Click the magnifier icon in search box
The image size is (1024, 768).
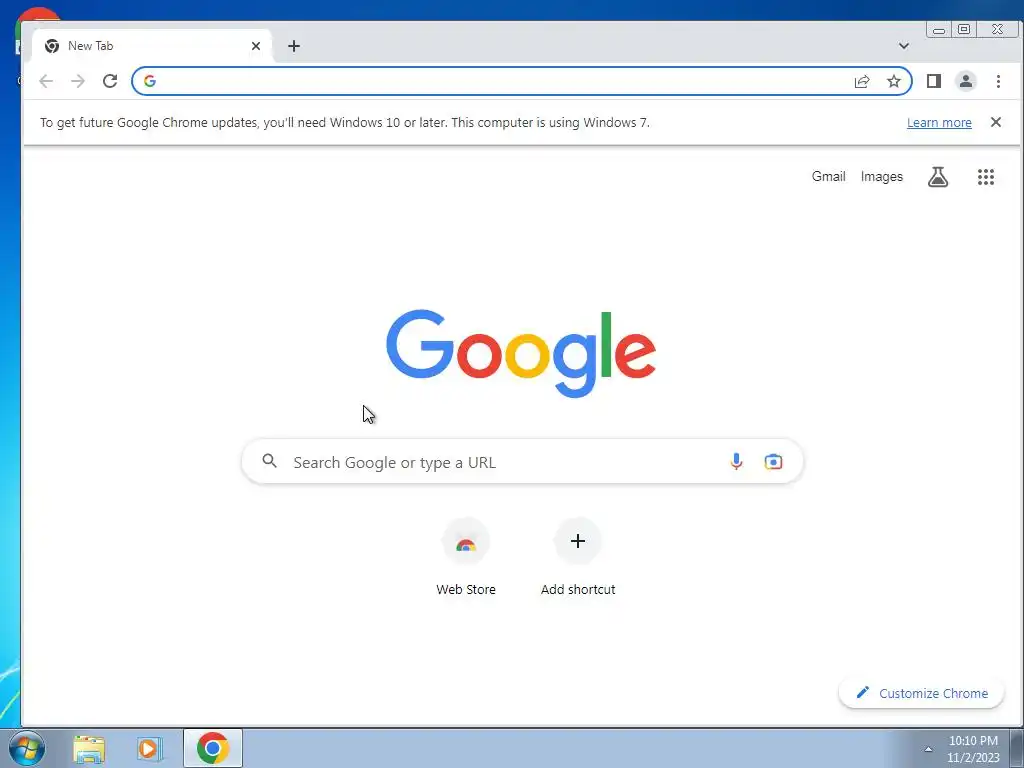point(270,462)
